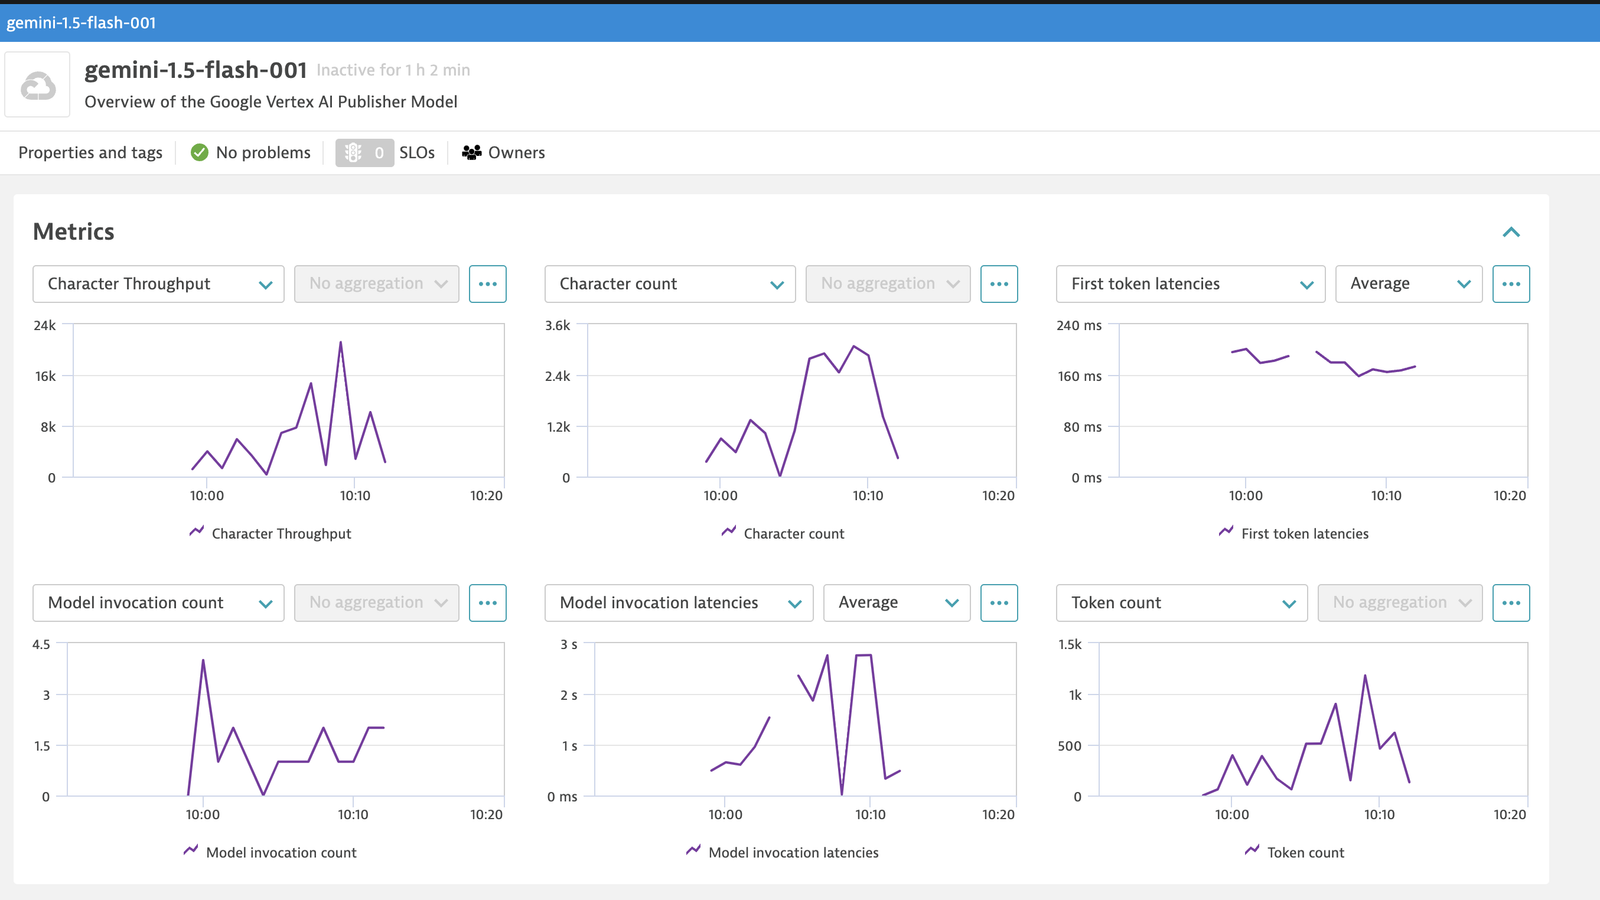
Task: Open more options for Character Throughput chart
Action: [x=488, y=284]
